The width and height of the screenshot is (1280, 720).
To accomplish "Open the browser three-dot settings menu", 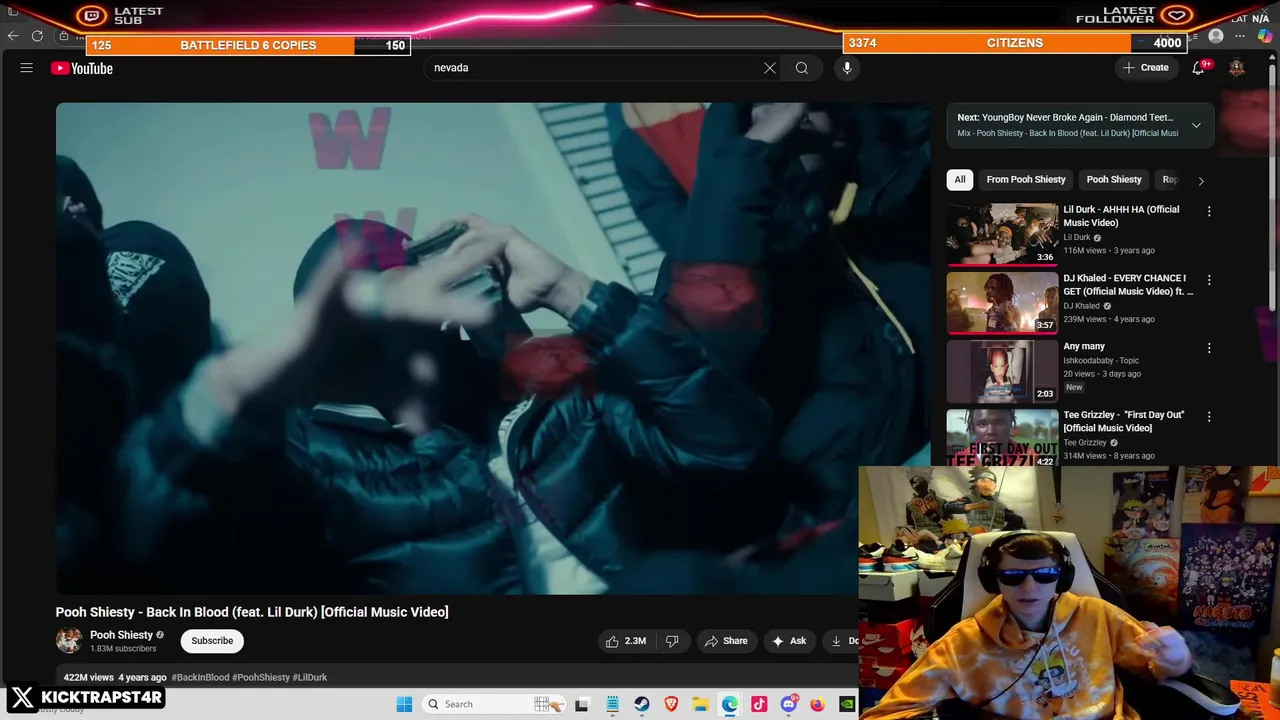I will tap(1240, 36).
